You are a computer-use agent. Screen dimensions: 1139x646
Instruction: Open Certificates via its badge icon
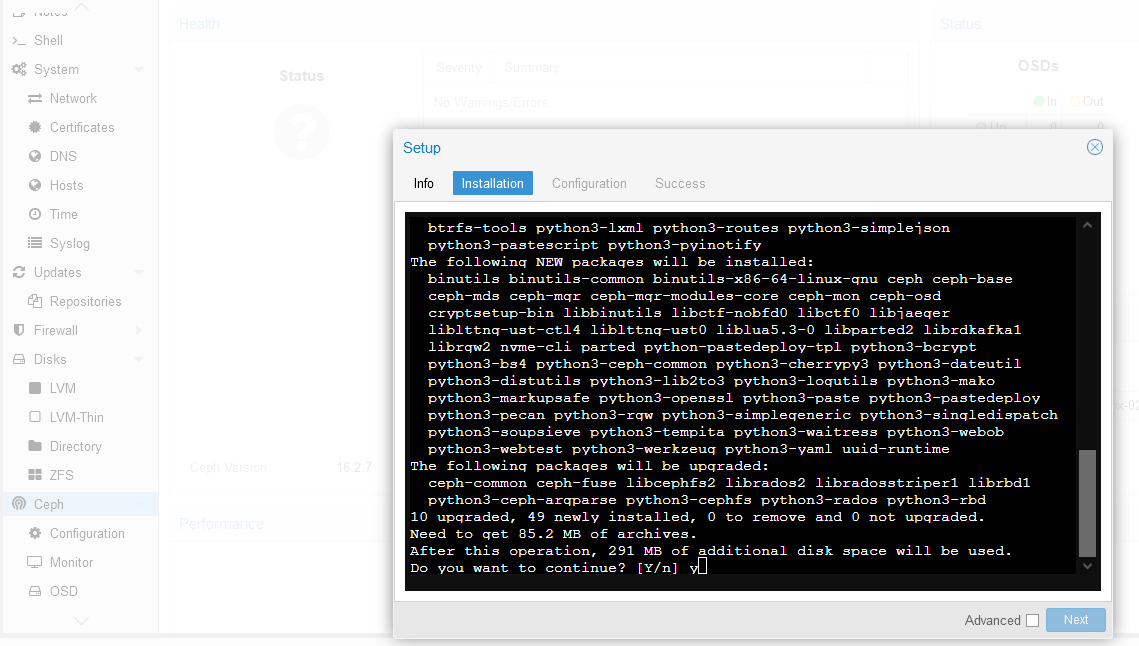pos(35,128)
